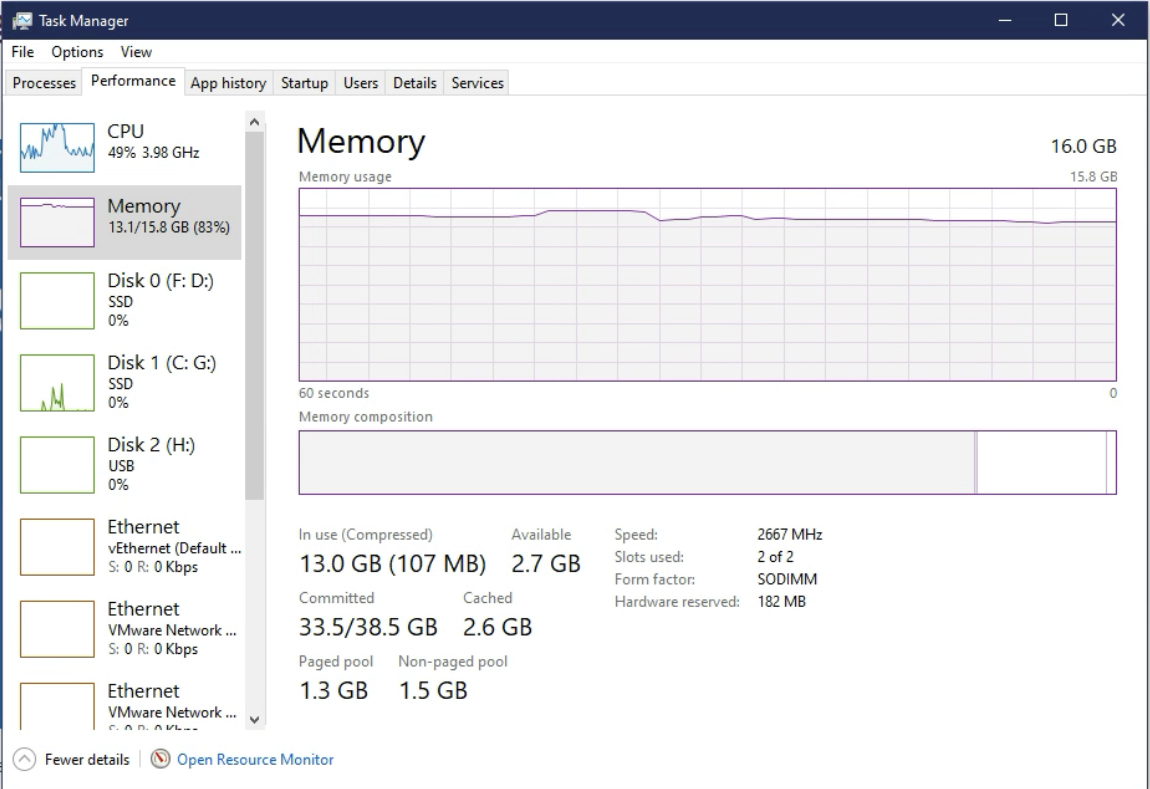Select Disk 2 (H:) USB graph
1150x789 pixels.
pyautogui.click(x=57, y=464)
